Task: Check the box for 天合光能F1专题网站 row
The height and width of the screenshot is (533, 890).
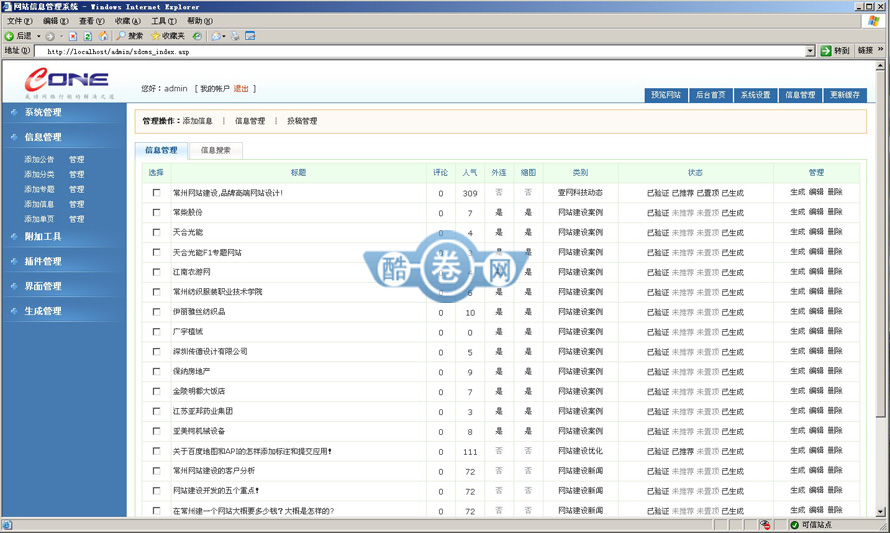Action: pyautogui.click(x=156, y=252)
